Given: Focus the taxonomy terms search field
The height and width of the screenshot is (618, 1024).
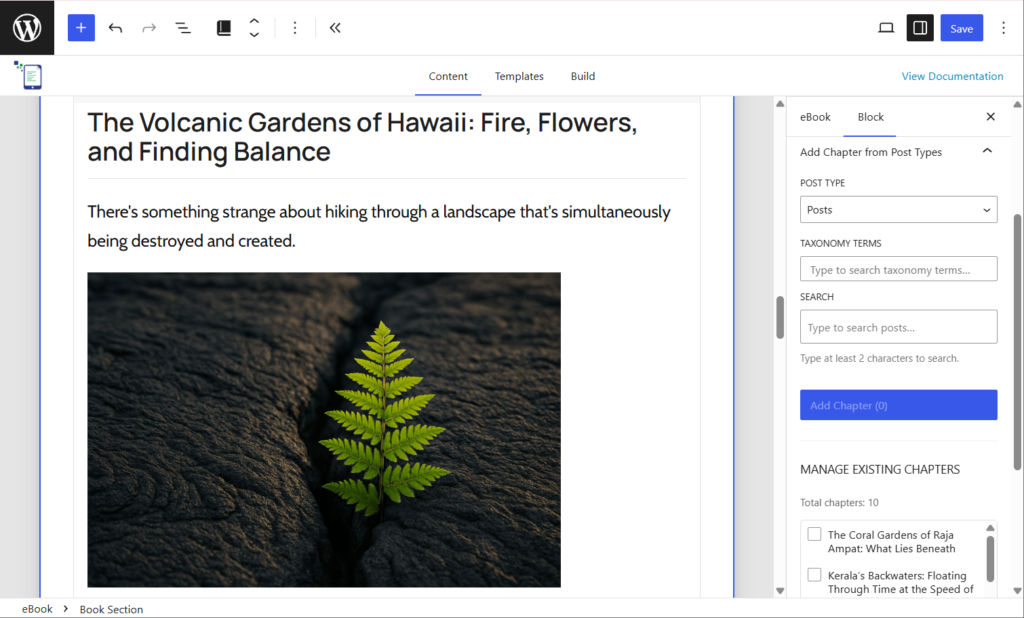Looking at the screenshot, I should tap(898, 269).
